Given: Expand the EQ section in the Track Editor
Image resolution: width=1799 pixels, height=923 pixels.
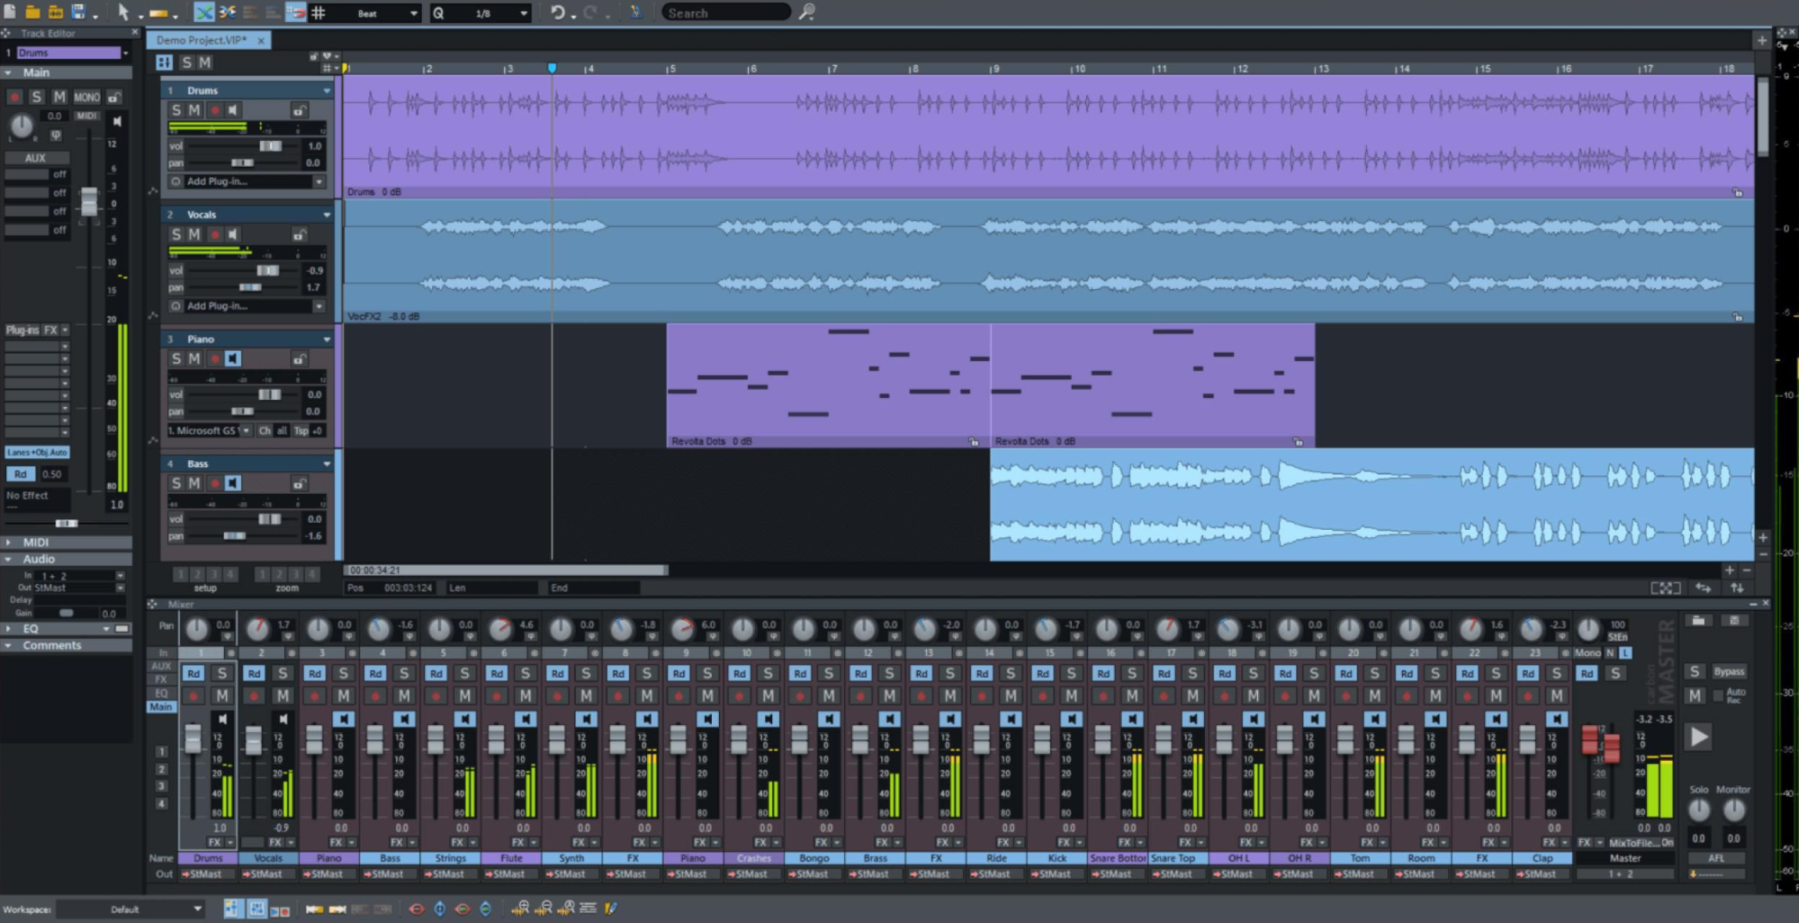Looking at the screenshot, I should pyautogui.click(x=30, y=628).
